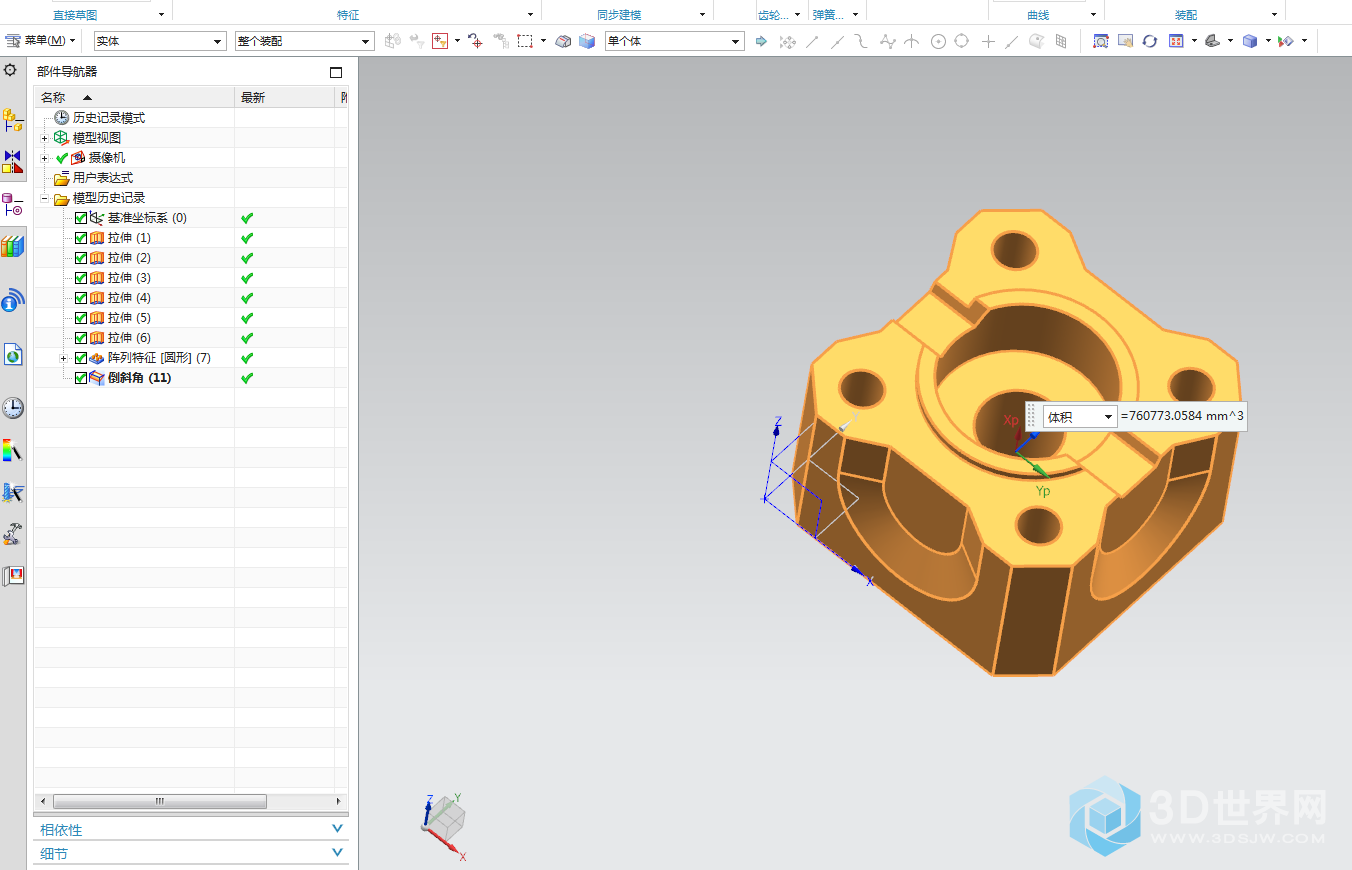Sort by the 名称 column header
Viewport: 1352px width, 870px height.
tap(135, 97)
